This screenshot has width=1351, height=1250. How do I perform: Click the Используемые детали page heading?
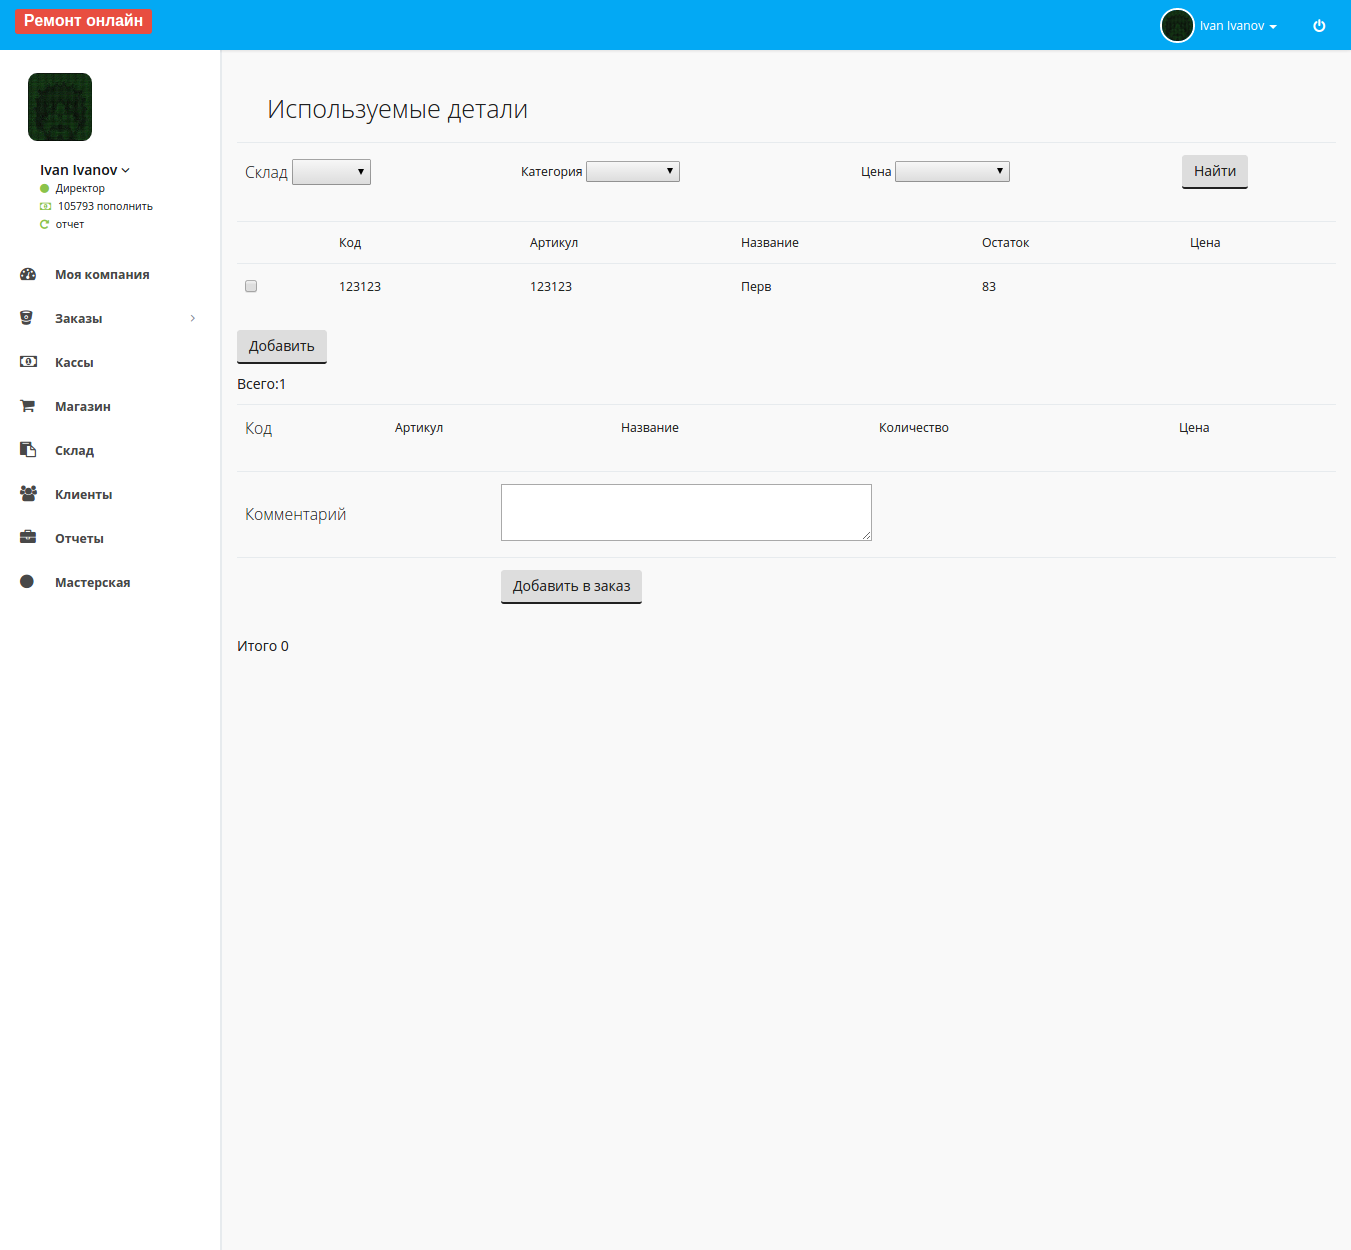[x=397, y=109]
